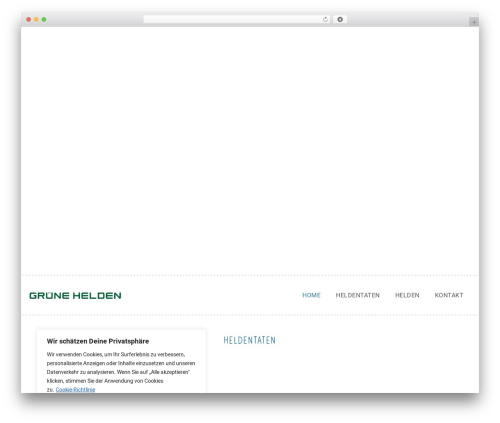Open the HELDEN navigation item
Image resolution: width=500 pixels, height=423 pixels.
click(407, 295)
